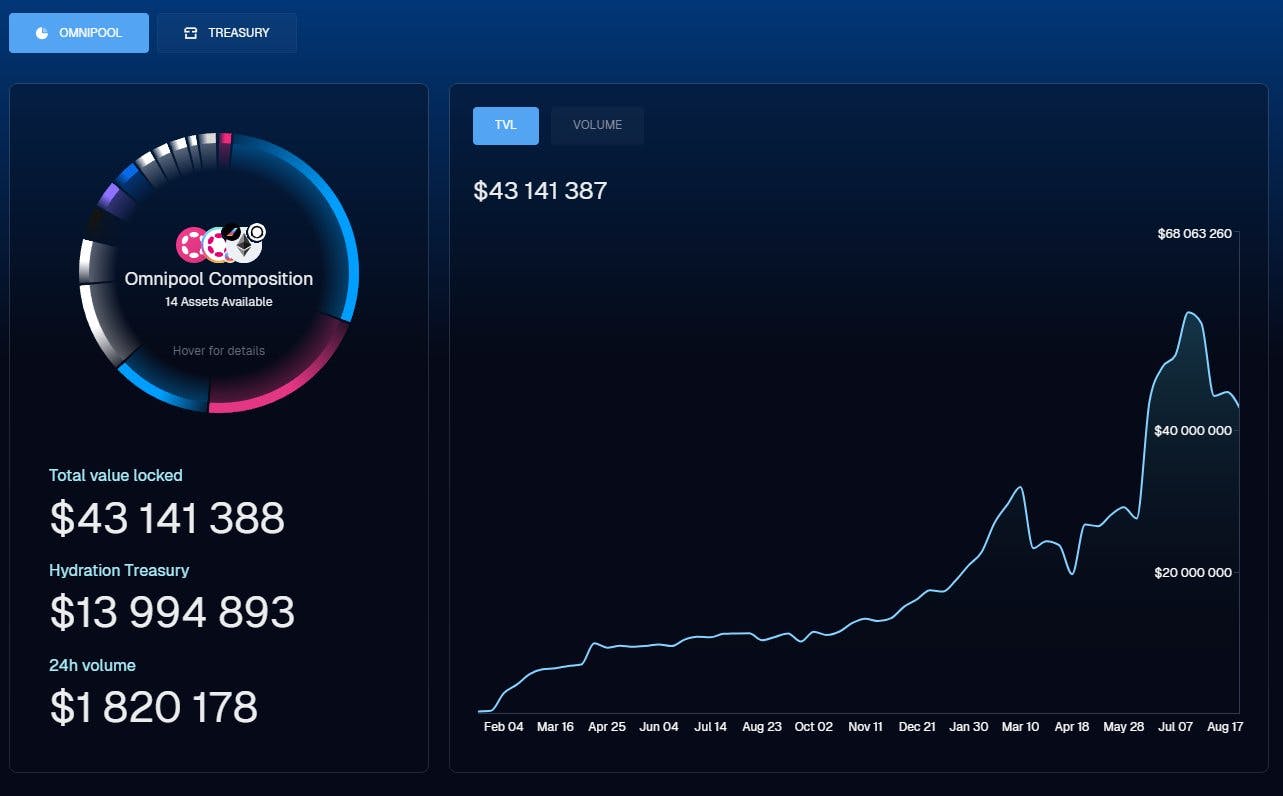Click the $1 820 178 volume value
Image resolution: width=1283 pixels, height=796 pixels.
tap(154, 707)
